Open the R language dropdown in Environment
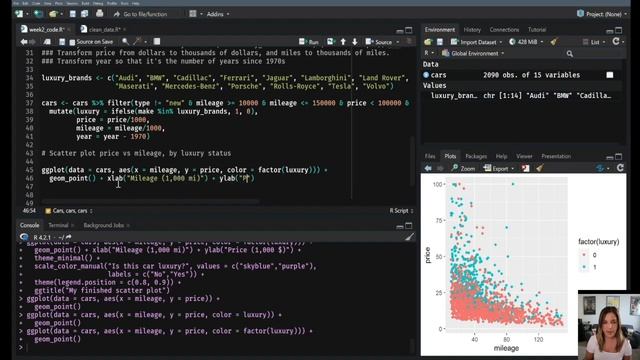The width and height of the screenshot is (640, 360). pyautogui.click(x=429, y=53)
